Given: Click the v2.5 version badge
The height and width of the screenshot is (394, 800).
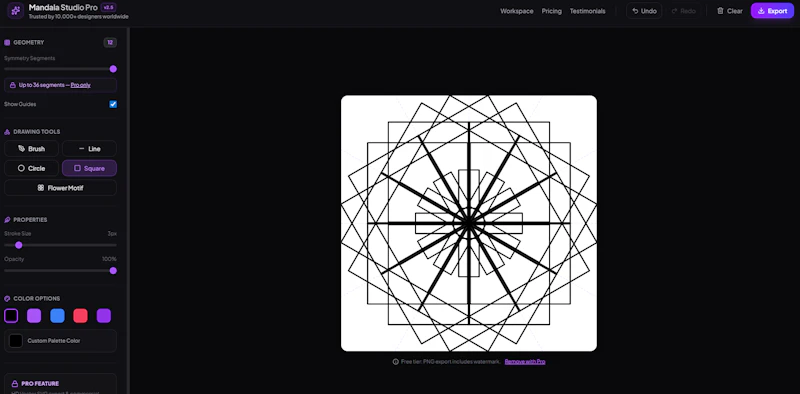Looking at the screenshot, I should (x=108, y=8).
